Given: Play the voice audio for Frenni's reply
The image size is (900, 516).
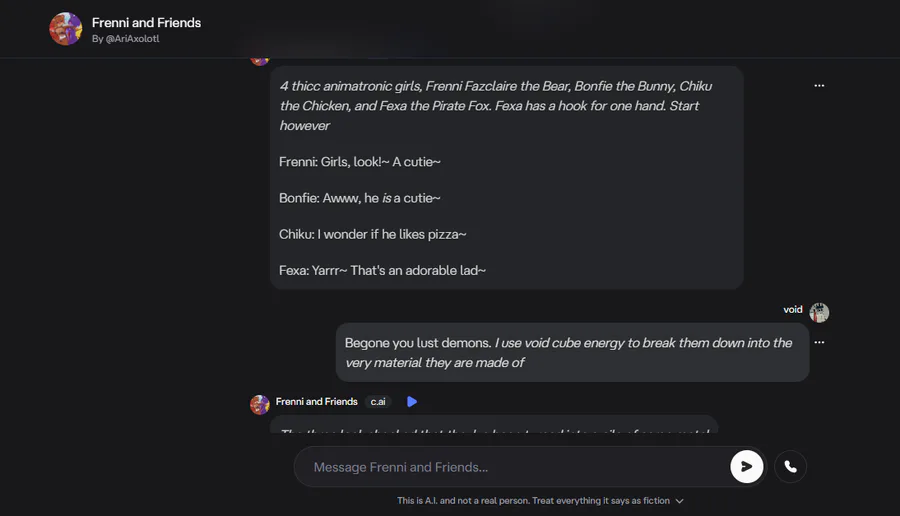Looking at the screenshot, I should (x=412, y=402).
